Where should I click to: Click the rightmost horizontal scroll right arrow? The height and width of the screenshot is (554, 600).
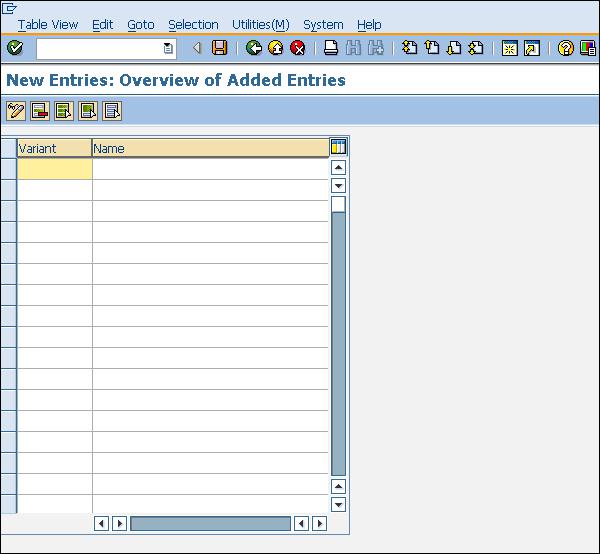pos(320,523)
